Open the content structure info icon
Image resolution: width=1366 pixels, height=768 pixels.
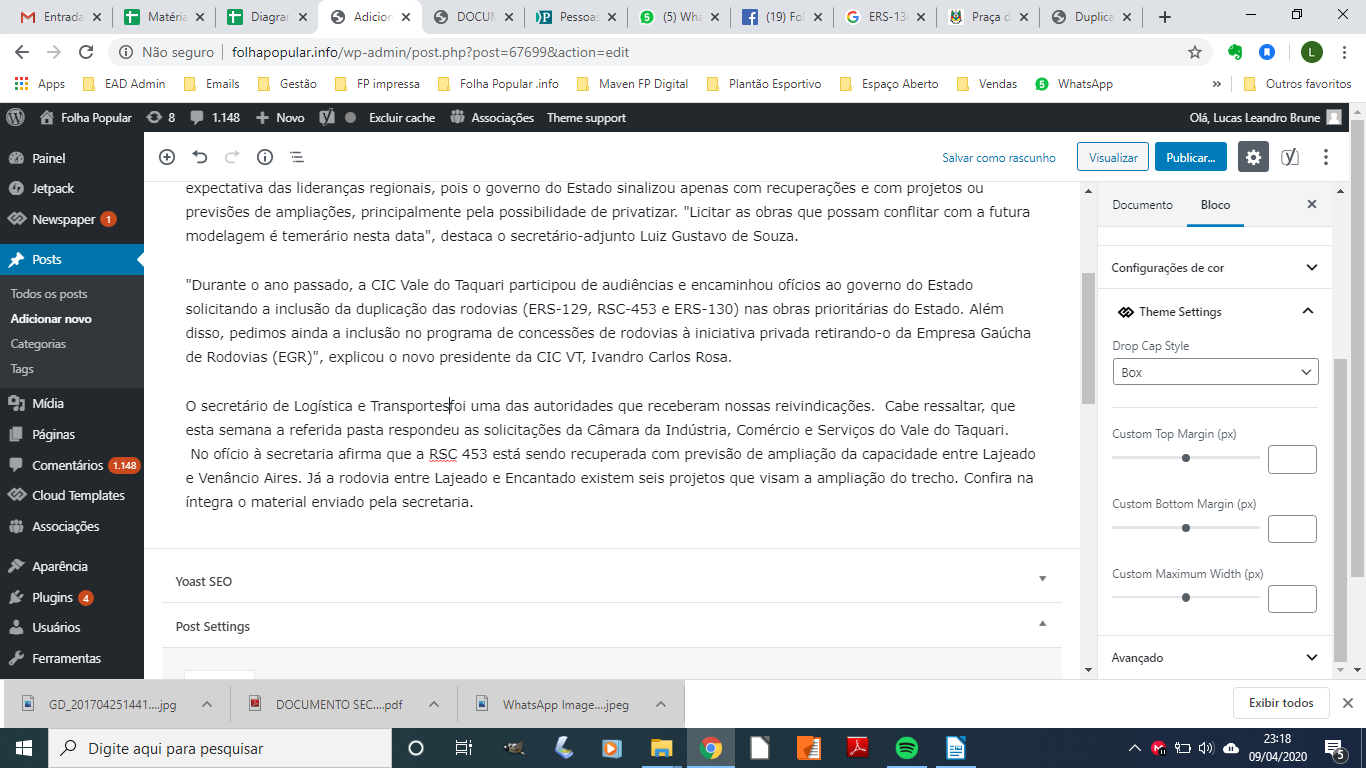[265, 157]
